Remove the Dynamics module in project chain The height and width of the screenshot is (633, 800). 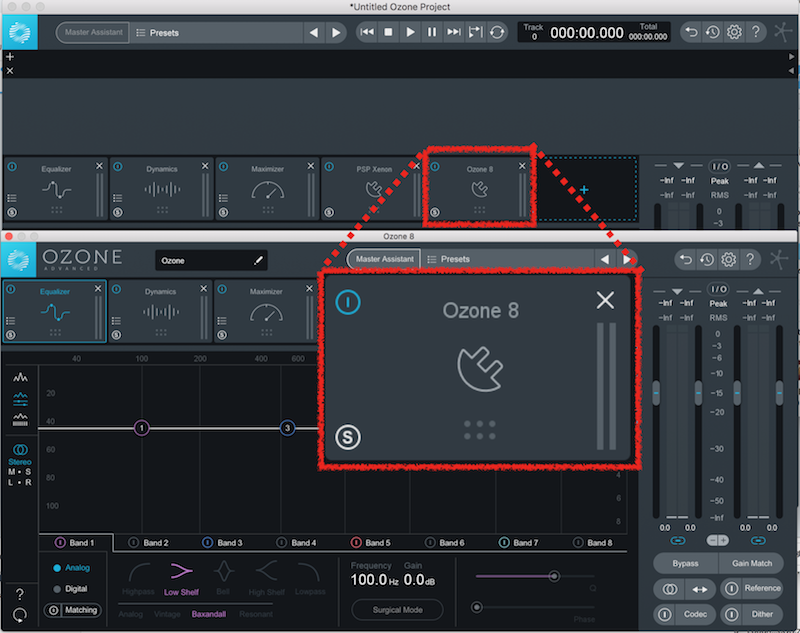click(205, 166)
